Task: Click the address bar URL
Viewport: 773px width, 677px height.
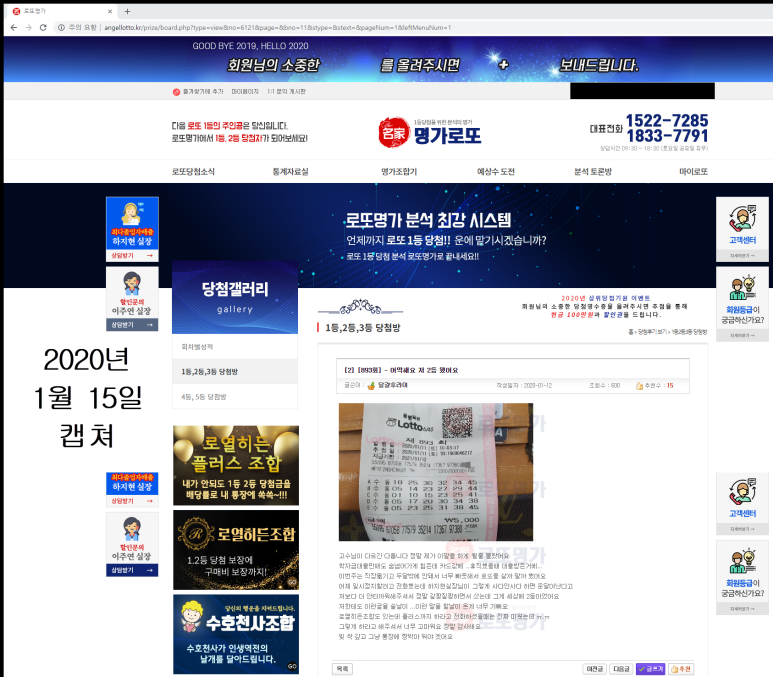Action: click(278, 28)
